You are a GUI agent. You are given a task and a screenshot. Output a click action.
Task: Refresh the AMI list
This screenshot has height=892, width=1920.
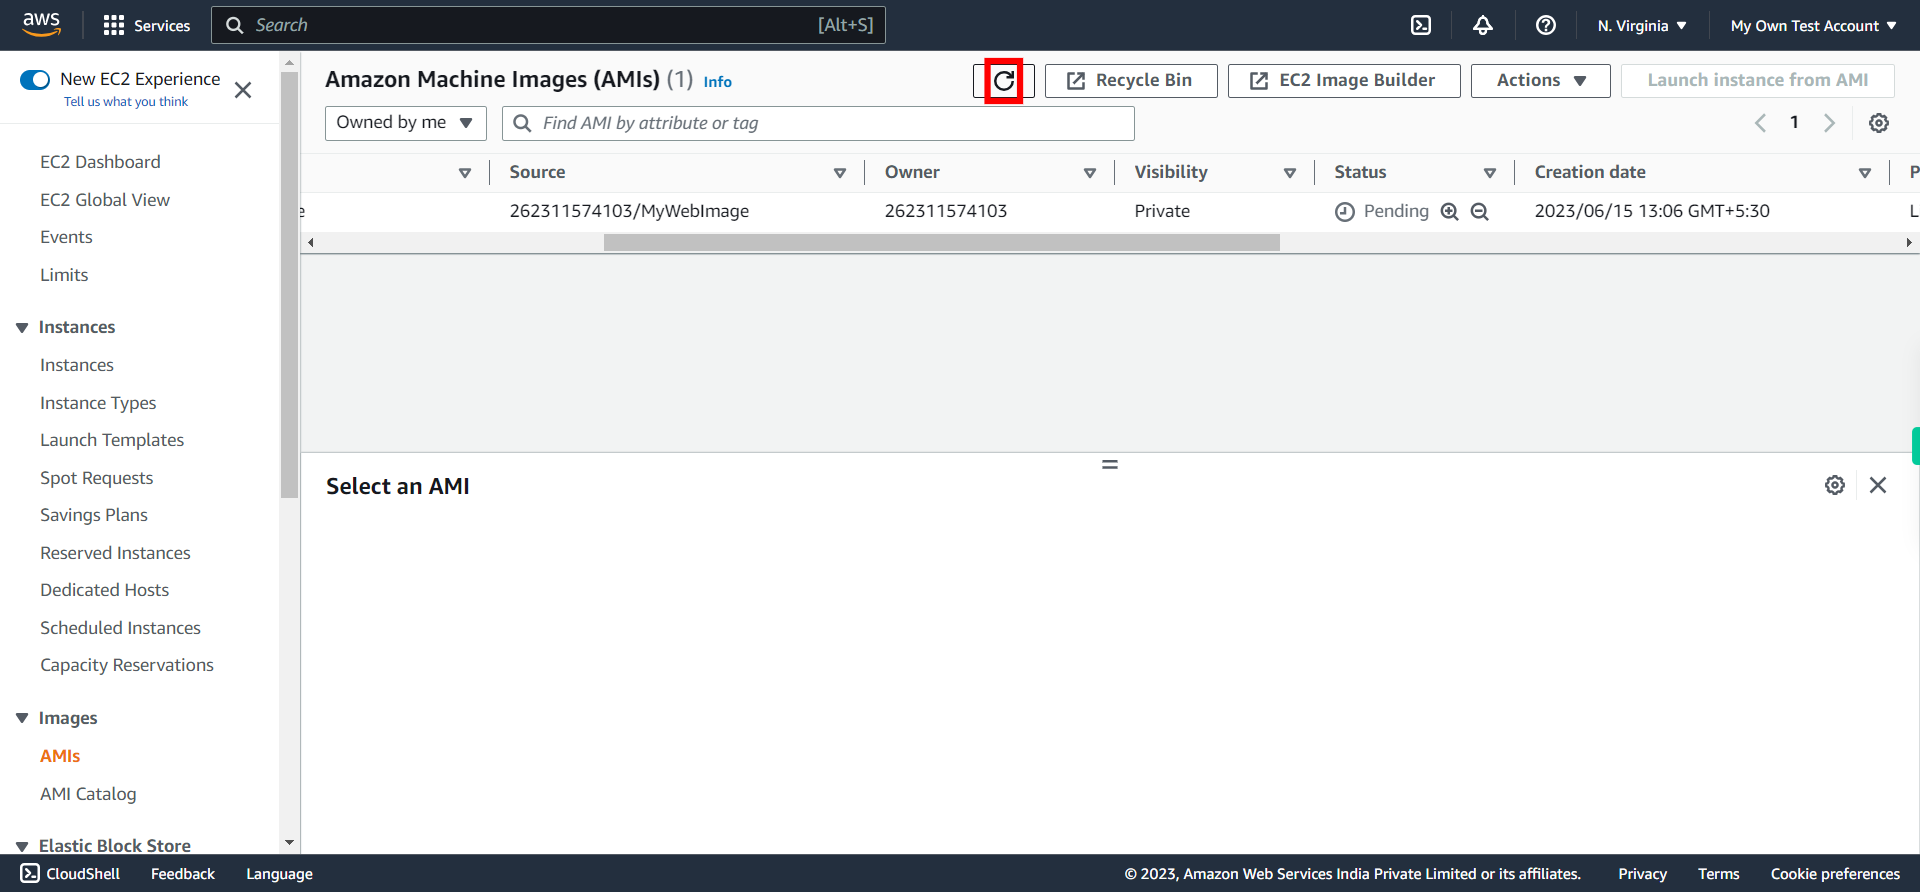(x=1004, y=81)
